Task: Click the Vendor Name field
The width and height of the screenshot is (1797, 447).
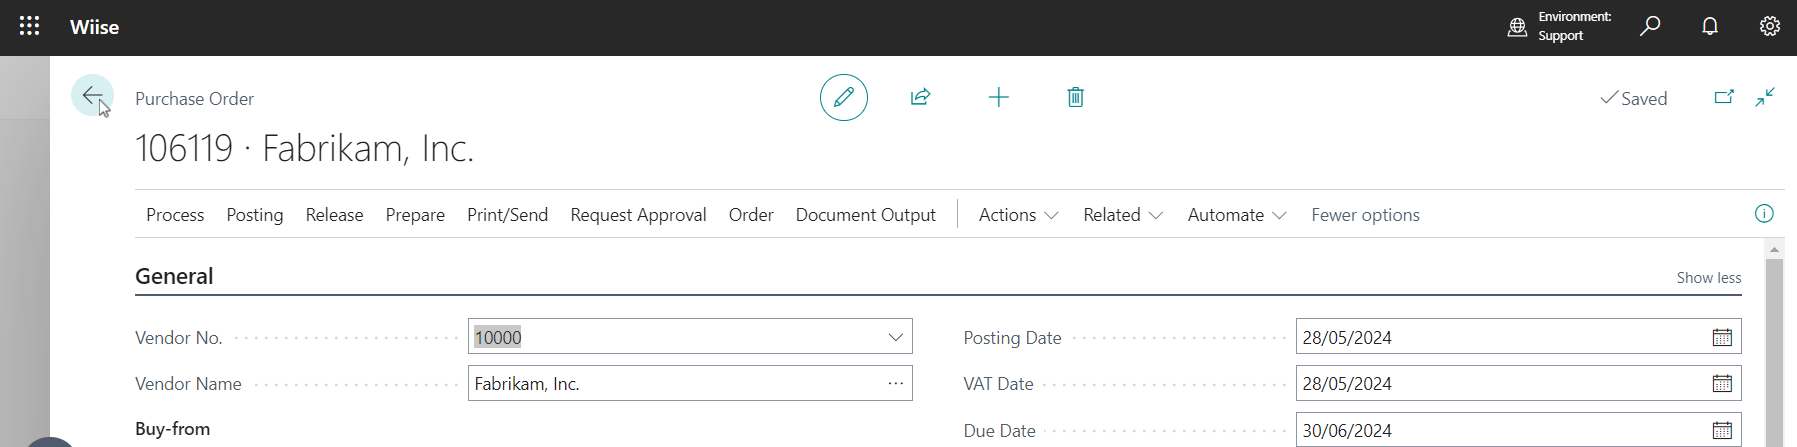Action: point(690,383)
